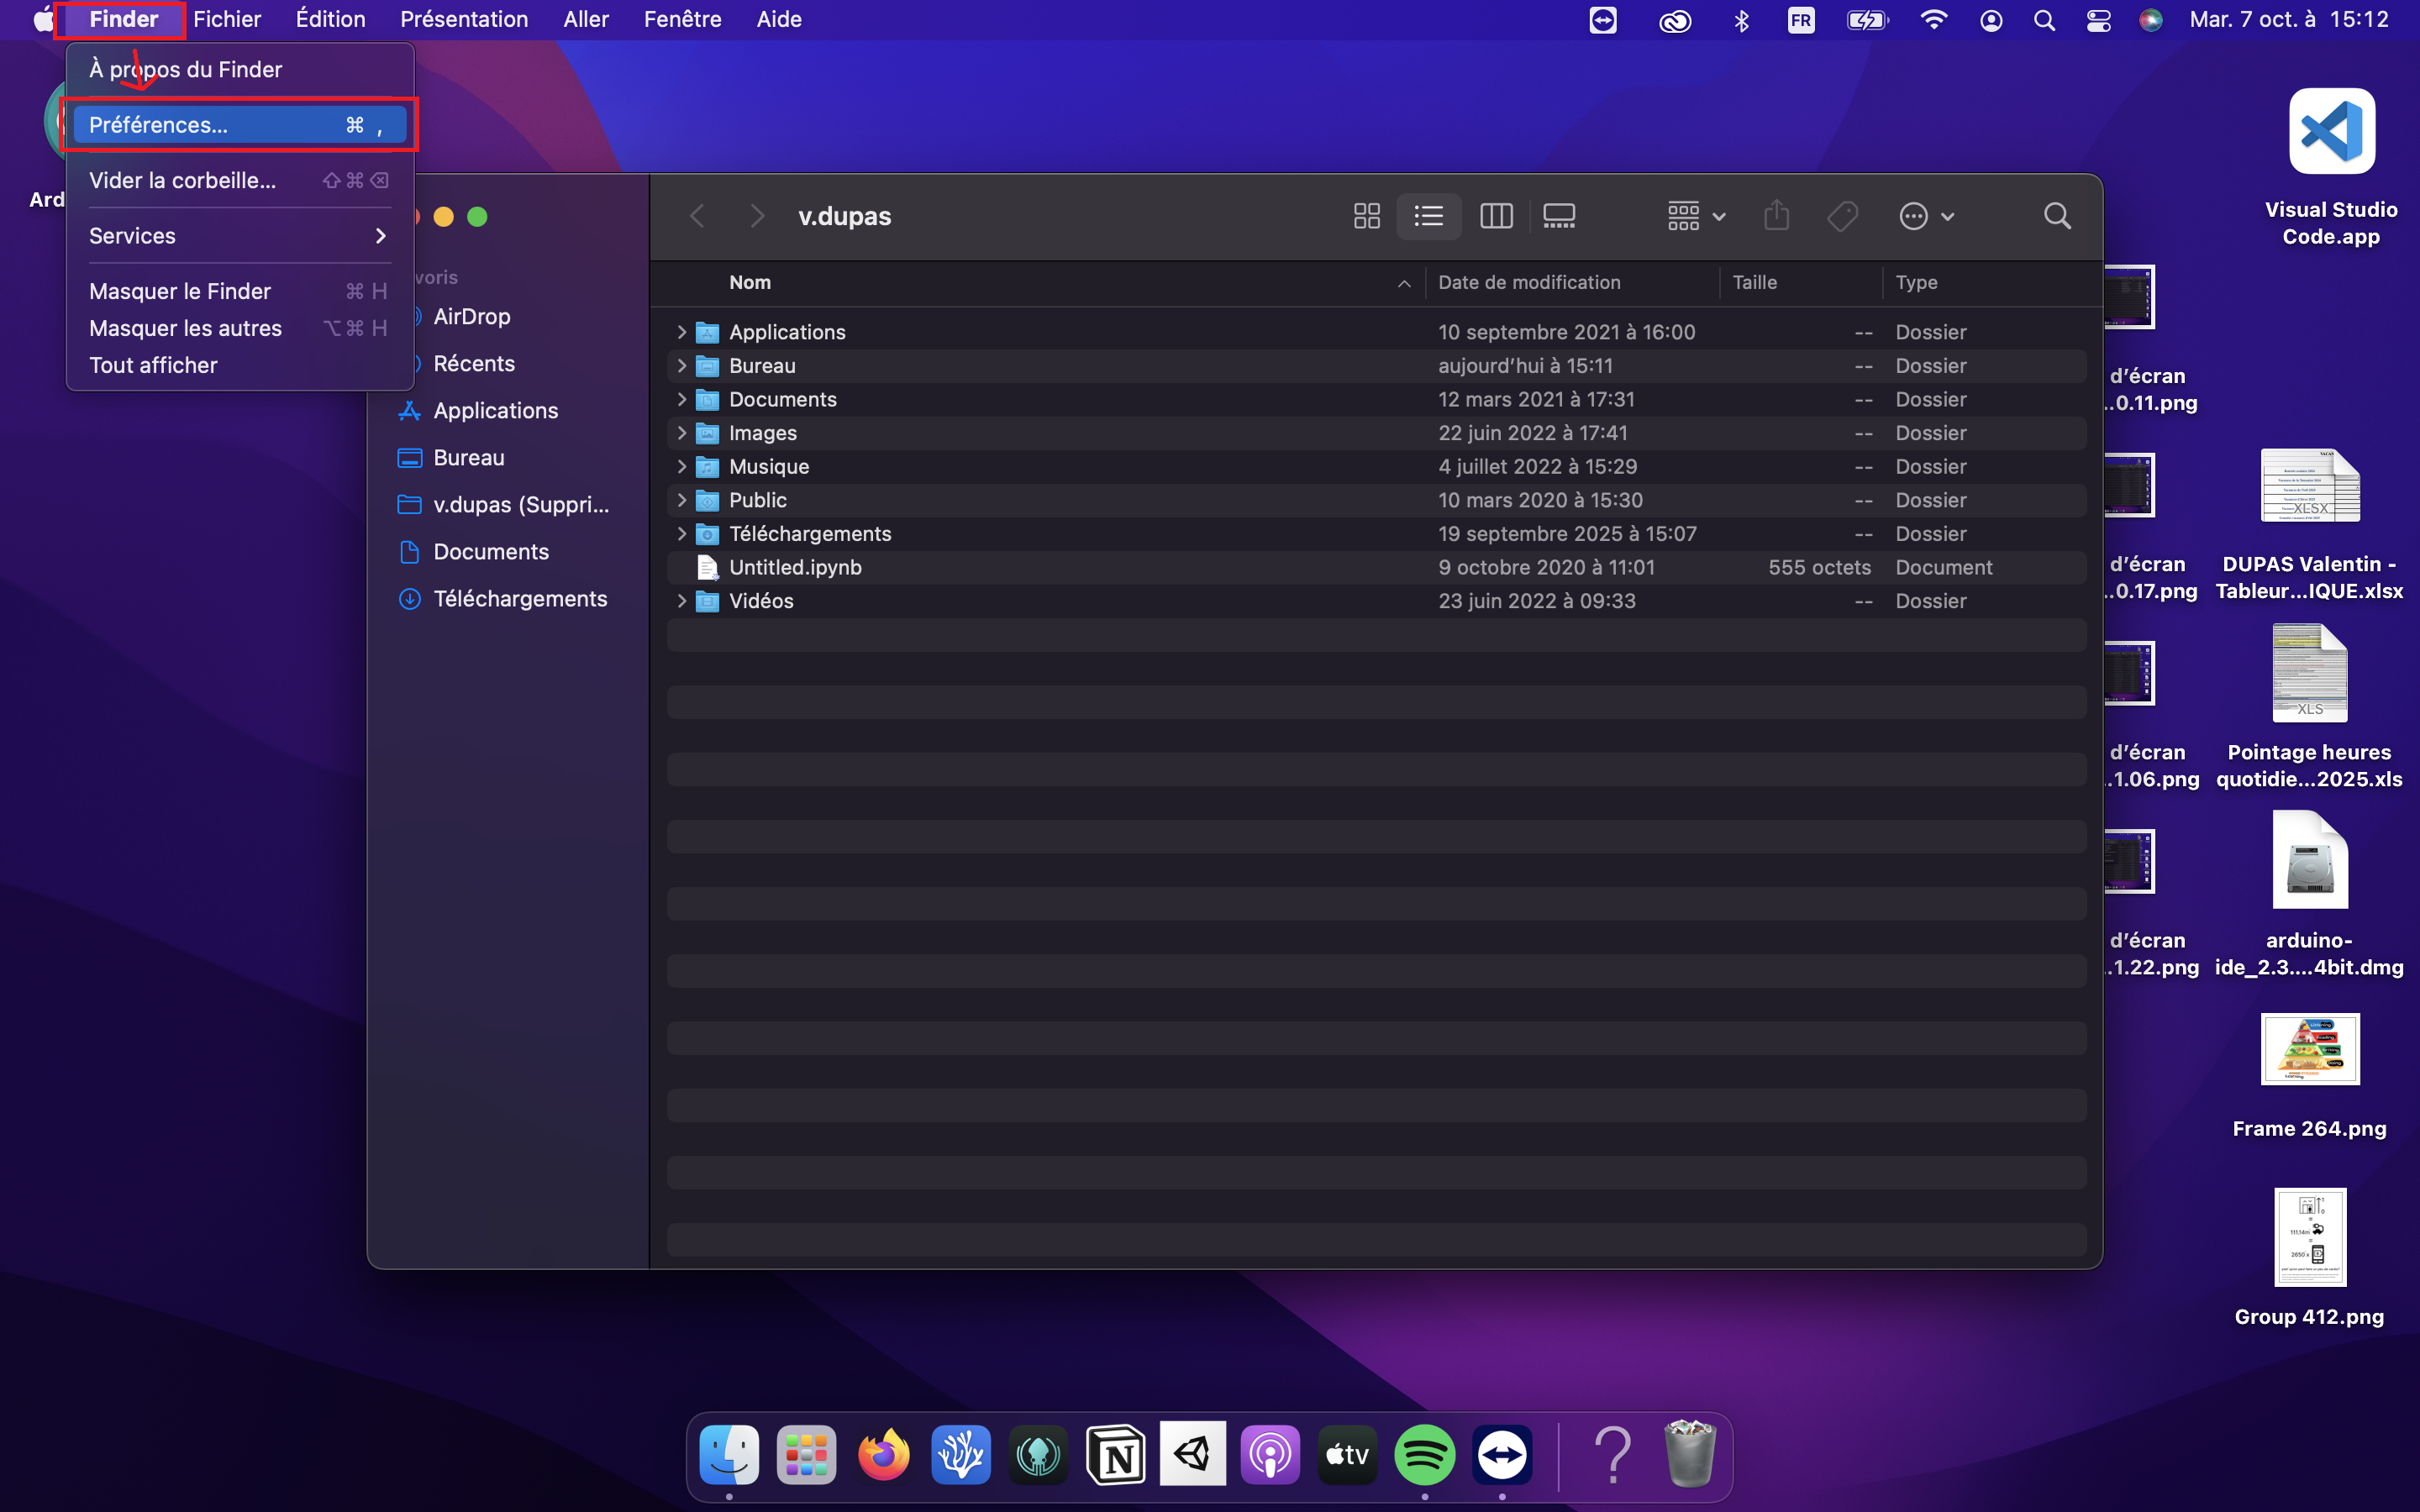
Task: Switch Finder to icon view
Action: pyautogui.click(x=1366, y=216)
